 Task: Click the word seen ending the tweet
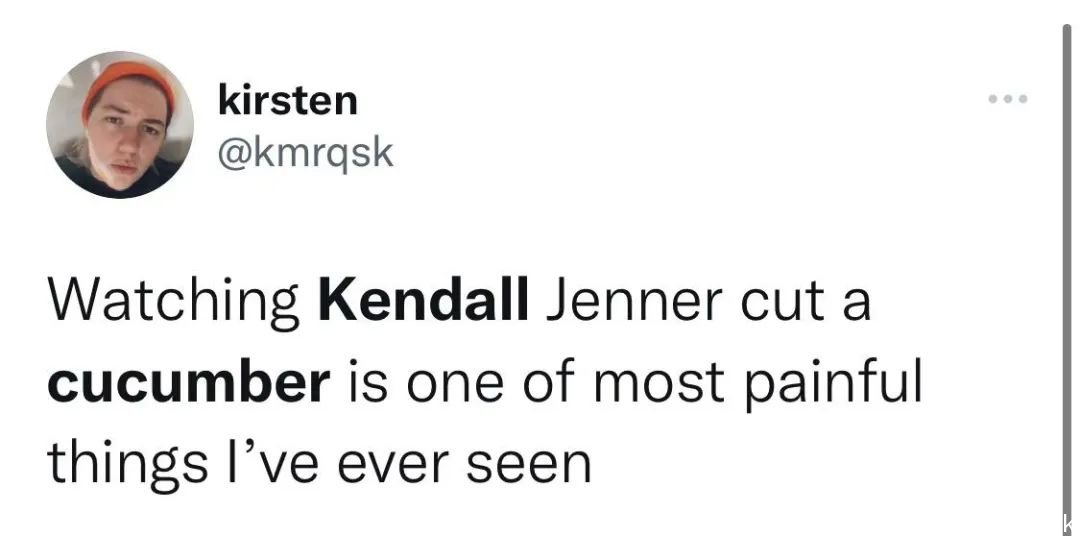click(529, 466)
